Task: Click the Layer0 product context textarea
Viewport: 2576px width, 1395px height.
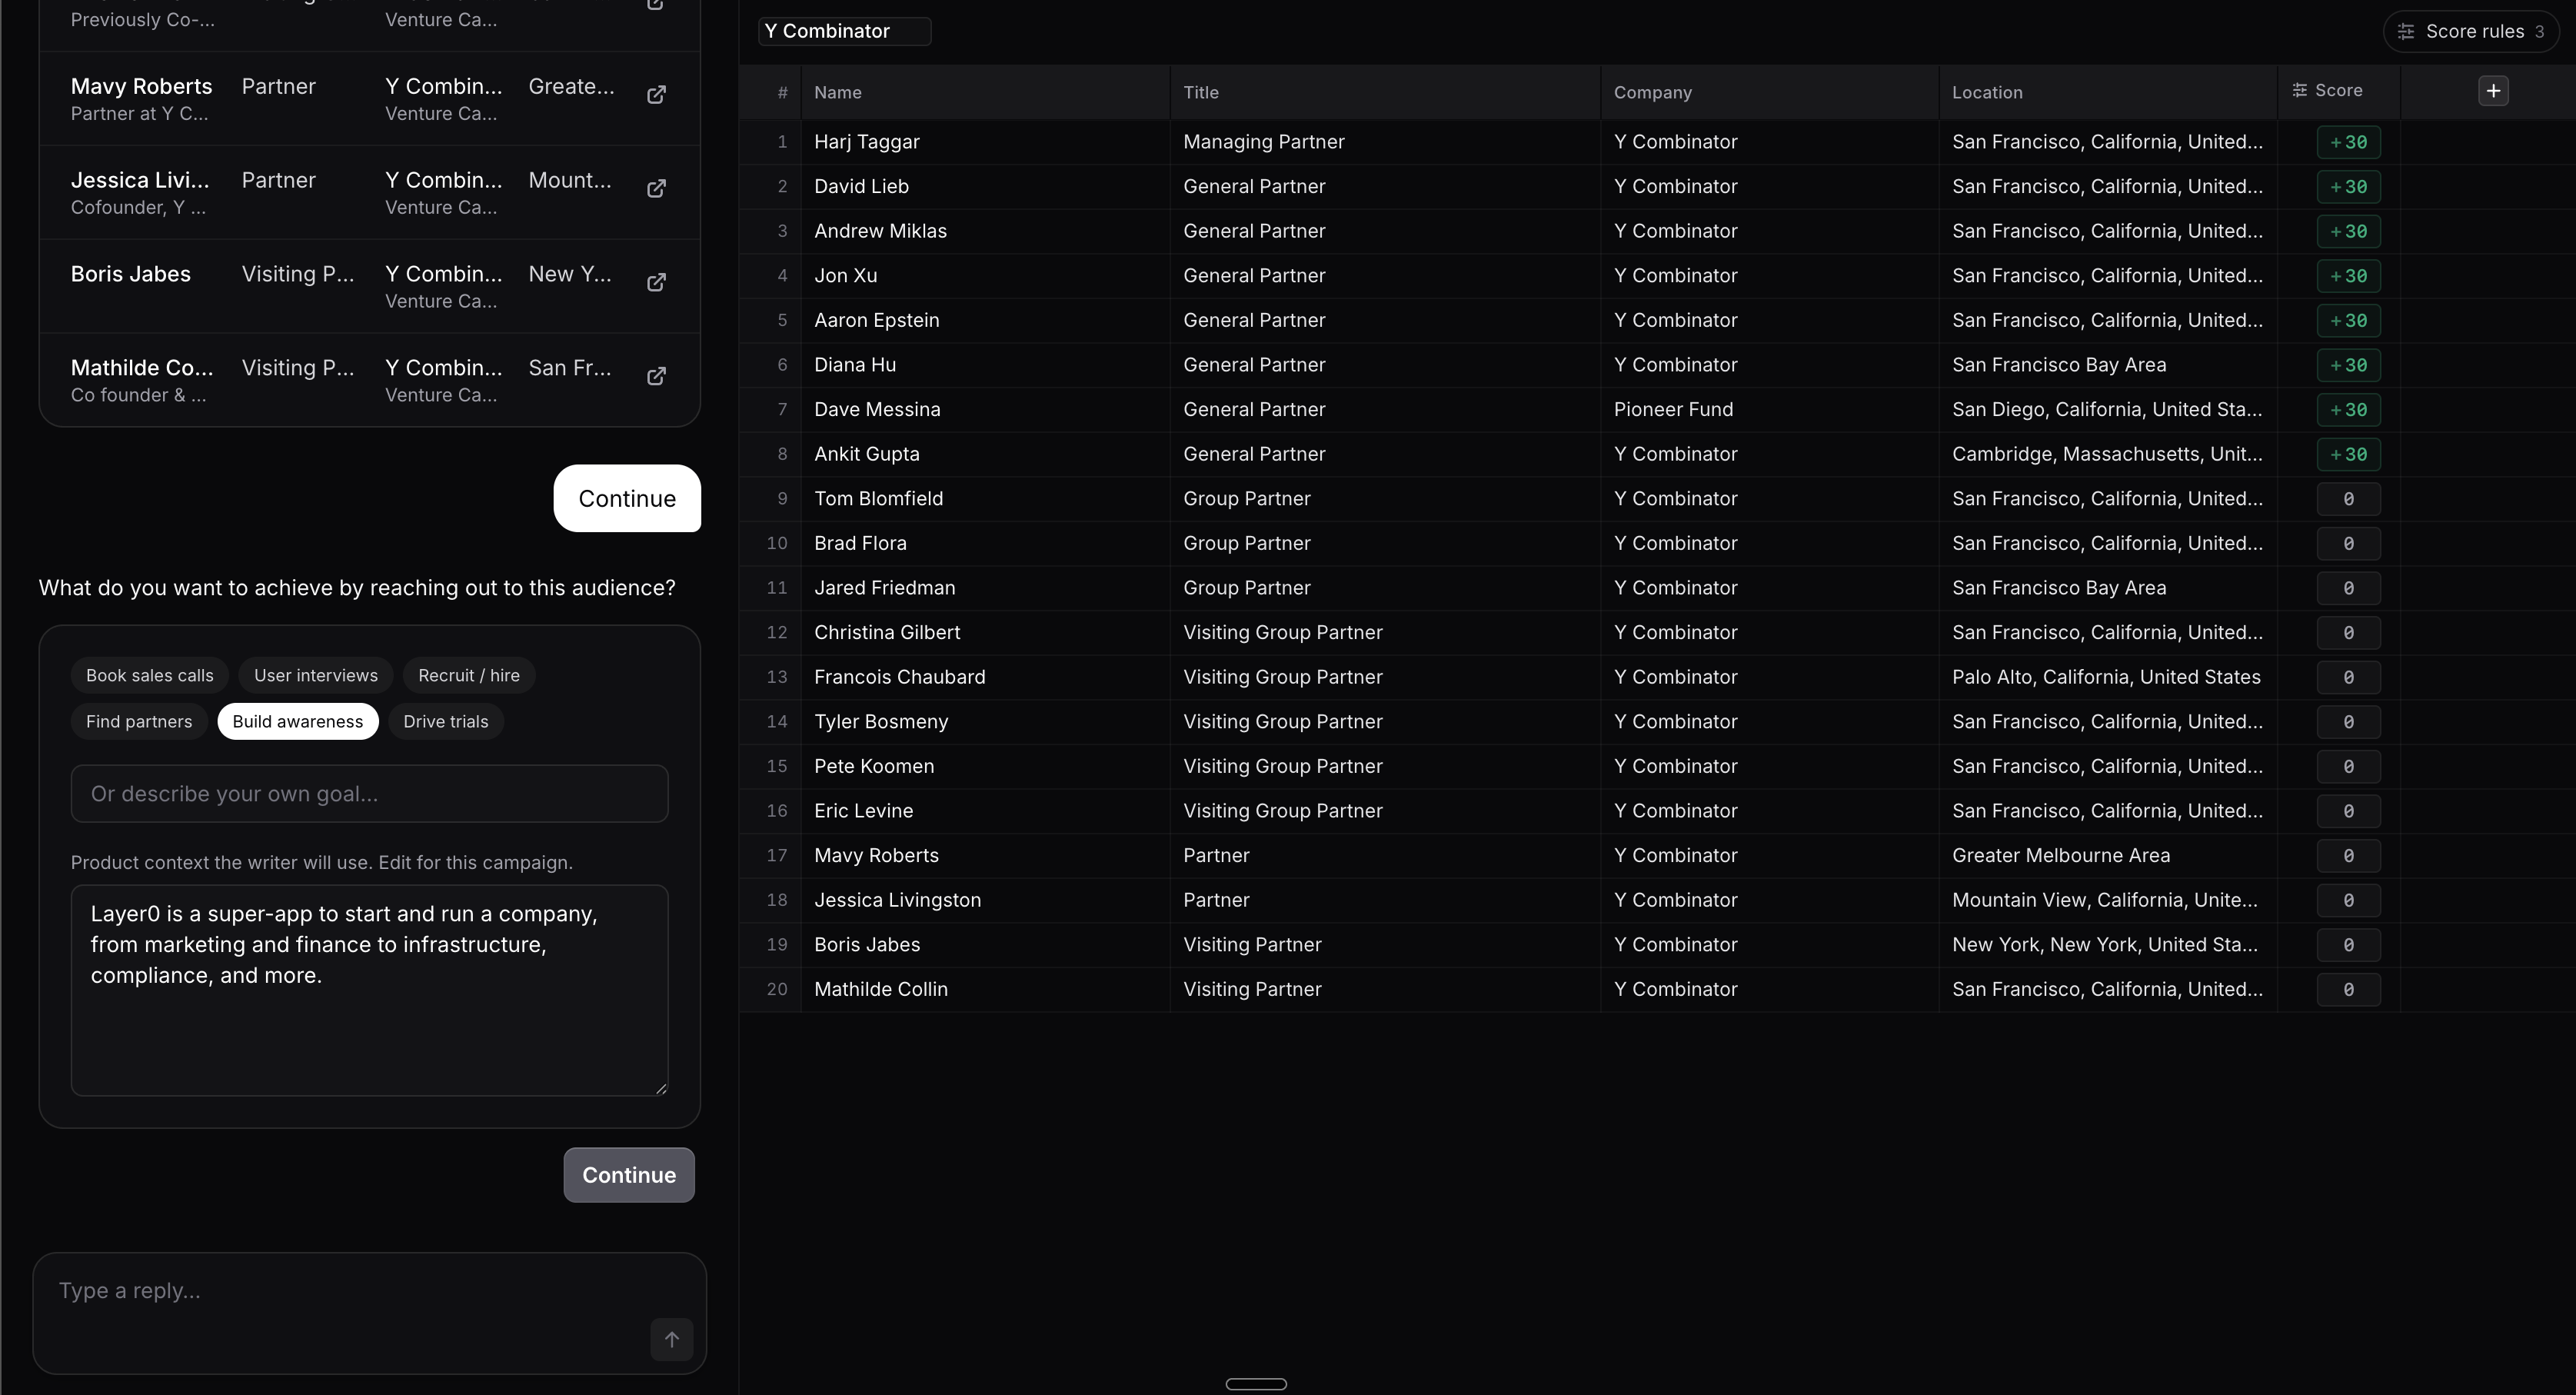Action: (x=370, y=990)
